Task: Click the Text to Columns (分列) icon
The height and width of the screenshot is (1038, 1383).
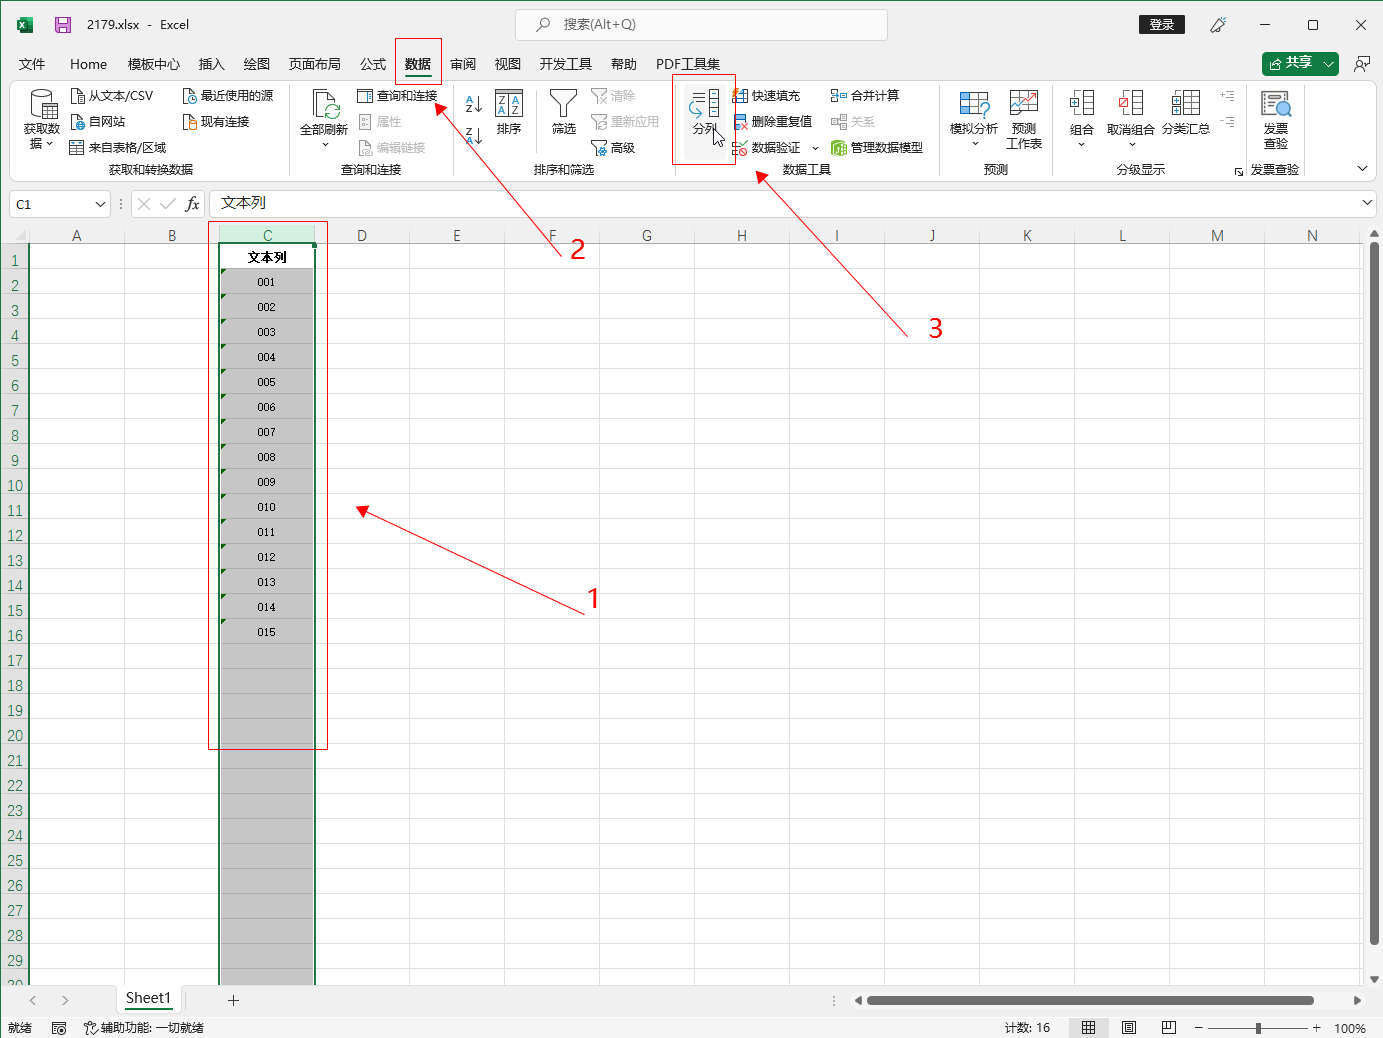Action: tap(704, 104)
